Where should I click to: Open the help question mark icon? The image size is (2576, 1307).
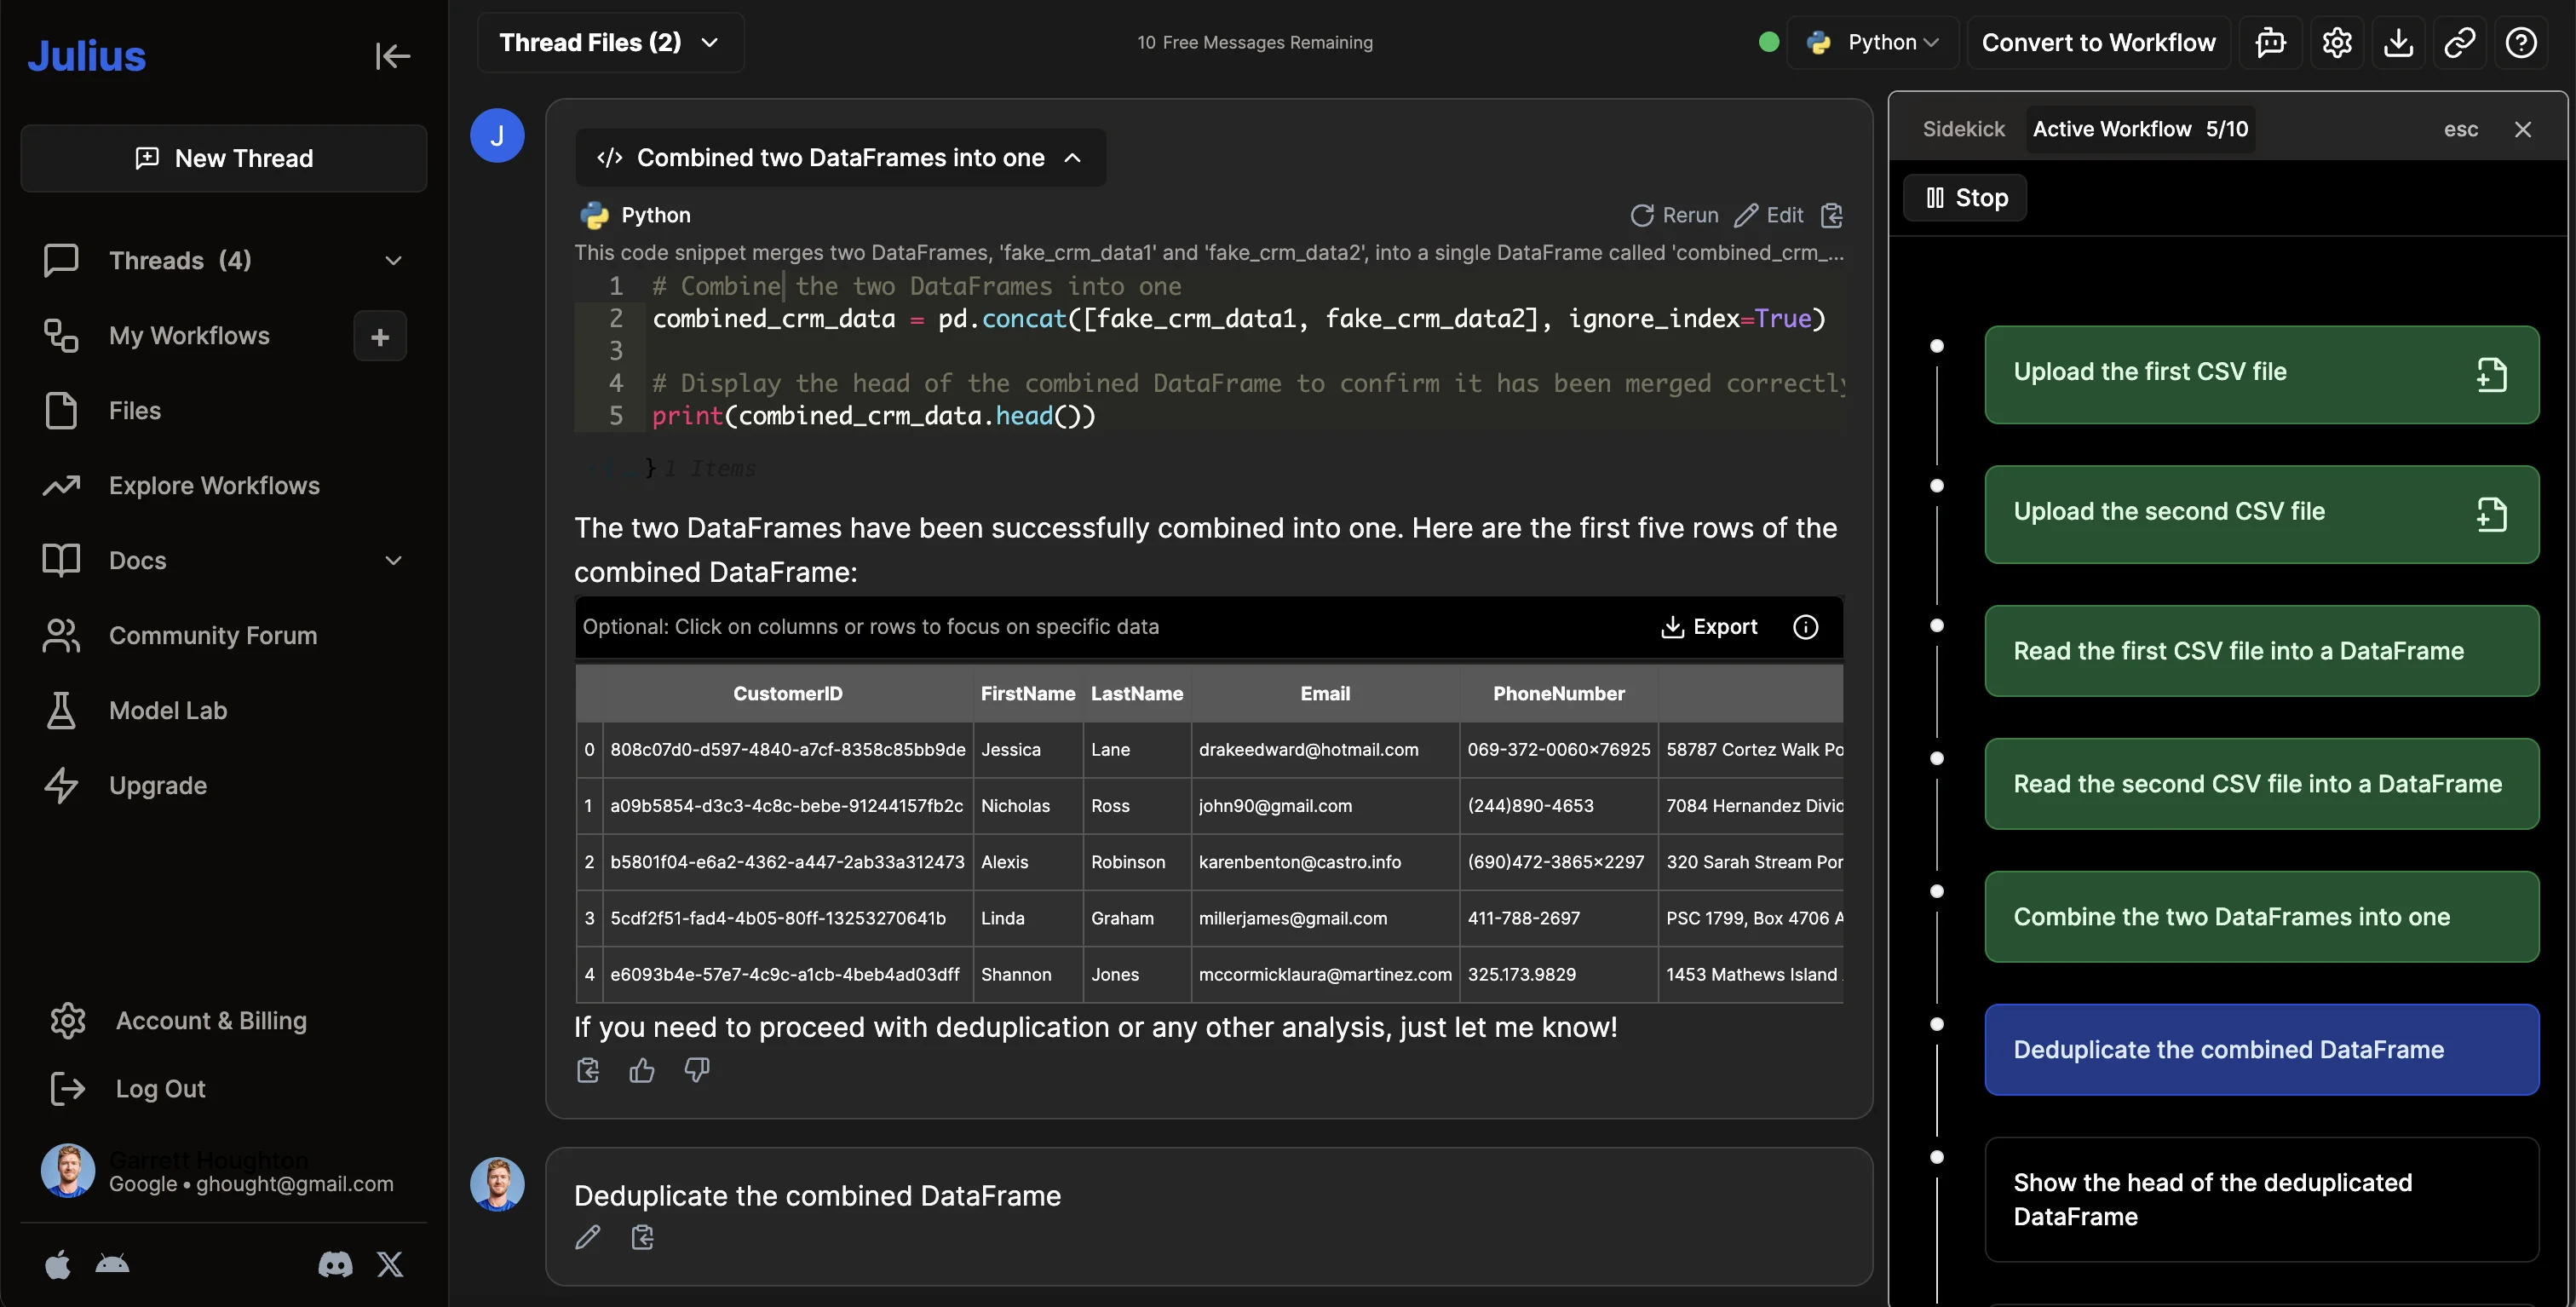tap(2520, 43)
